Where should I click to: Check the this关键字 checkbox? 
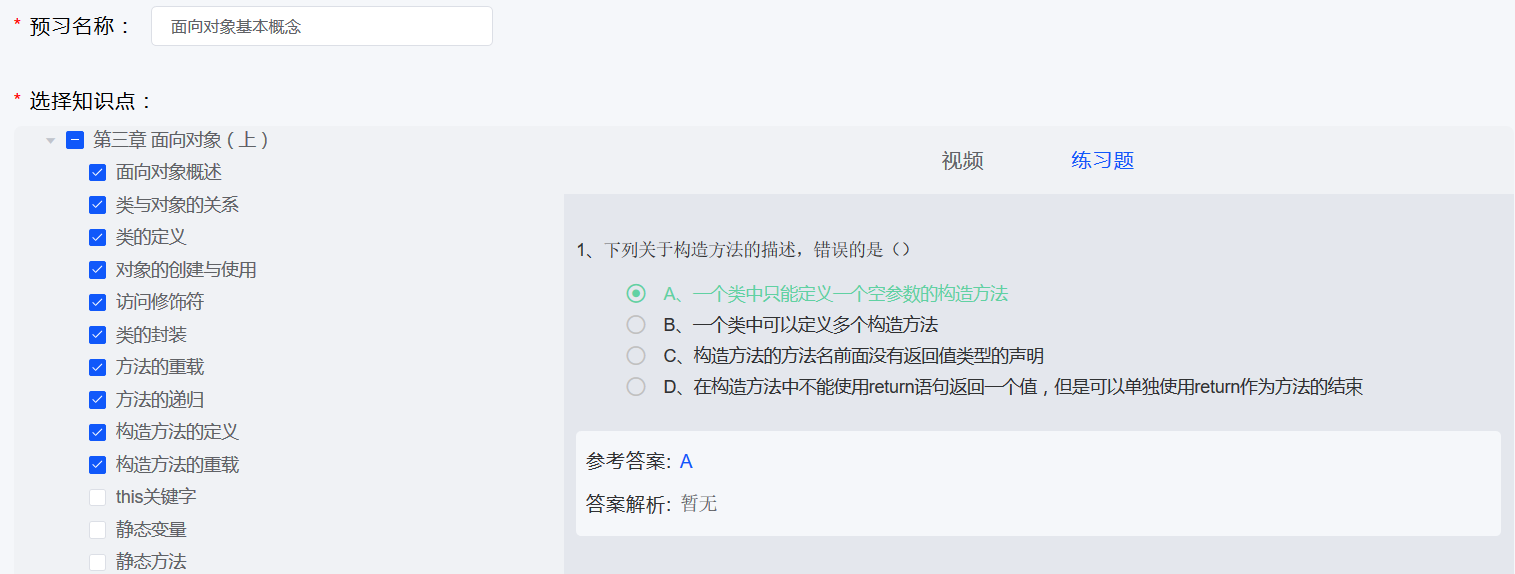point(97,497)
